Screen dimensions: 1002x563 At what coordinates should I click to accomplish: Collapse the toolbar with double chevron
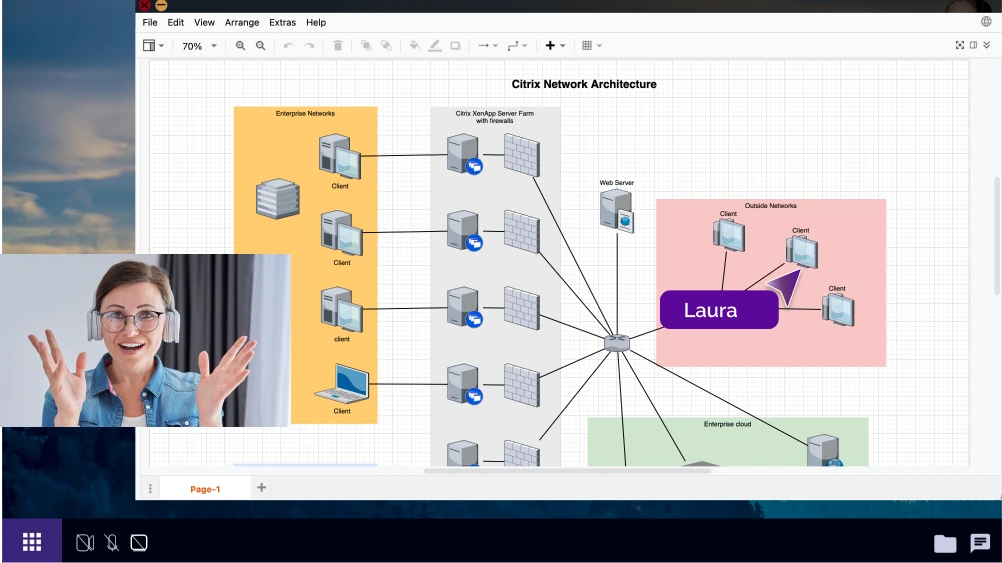click(987, 45)
